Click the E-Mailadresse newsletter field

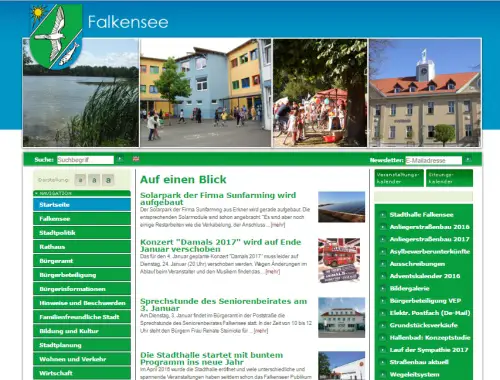click(434, 160)
